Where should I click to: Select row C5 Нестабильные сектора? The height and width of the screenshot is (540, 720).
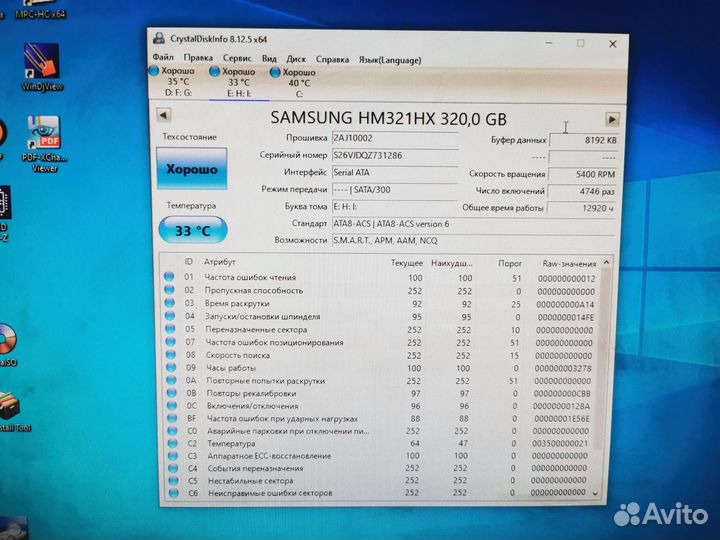click(x=380, y=480)
